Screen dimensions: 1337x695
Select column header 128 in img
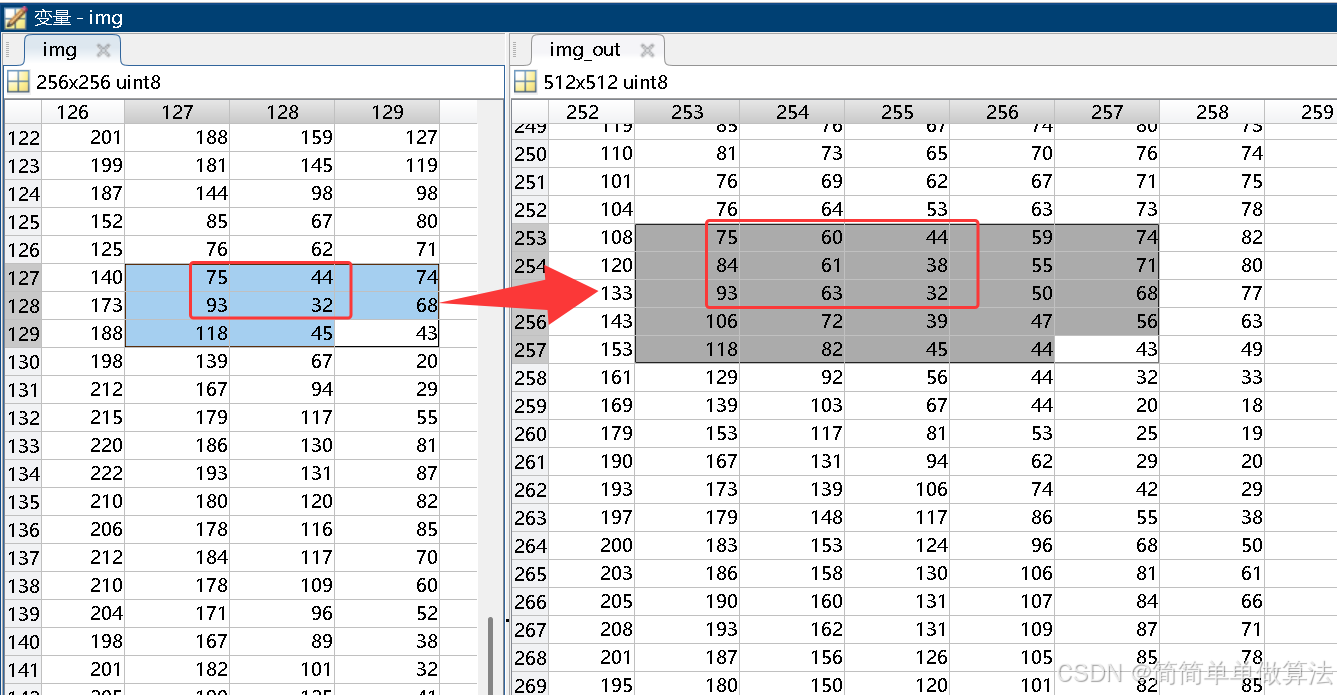282,112
